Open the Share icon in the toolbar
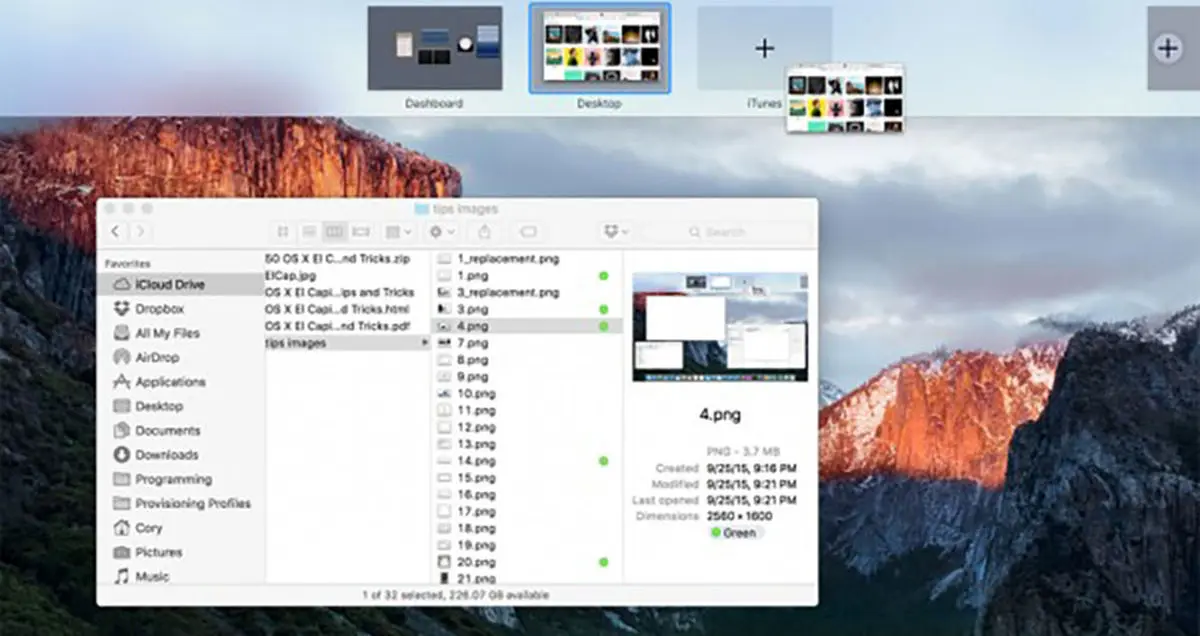The image size is (1200, 636). (x=485, y=230)
